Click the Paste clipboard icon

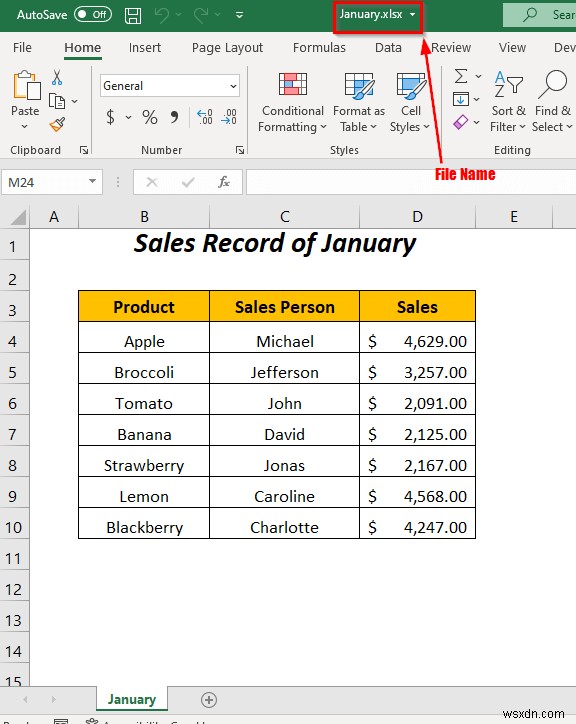[x=26, y=85]
